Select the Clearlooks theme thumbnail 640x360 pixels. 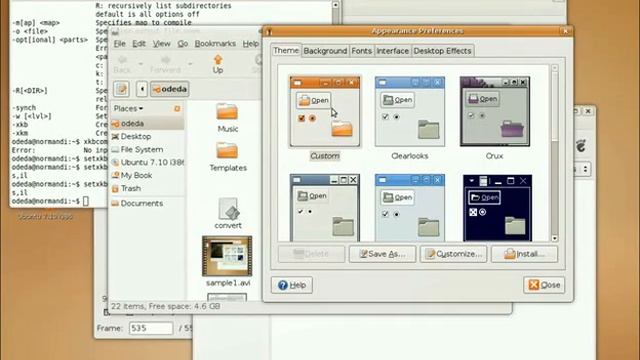[x=410, y=111]
